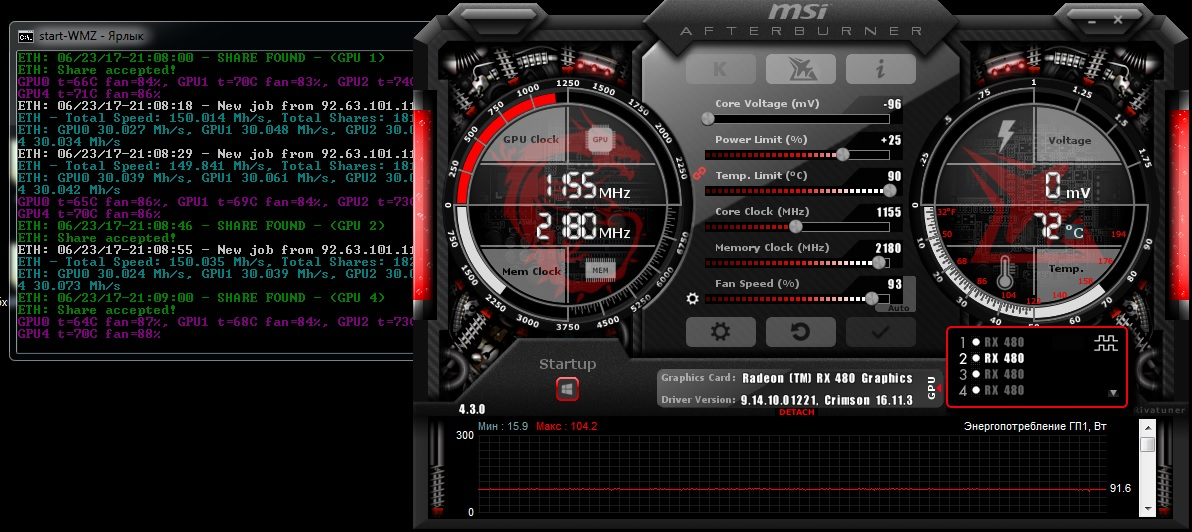Select GPU 3 RX 480 in list
Viewport: 1192px width, 532px height.
coord(992,374)
